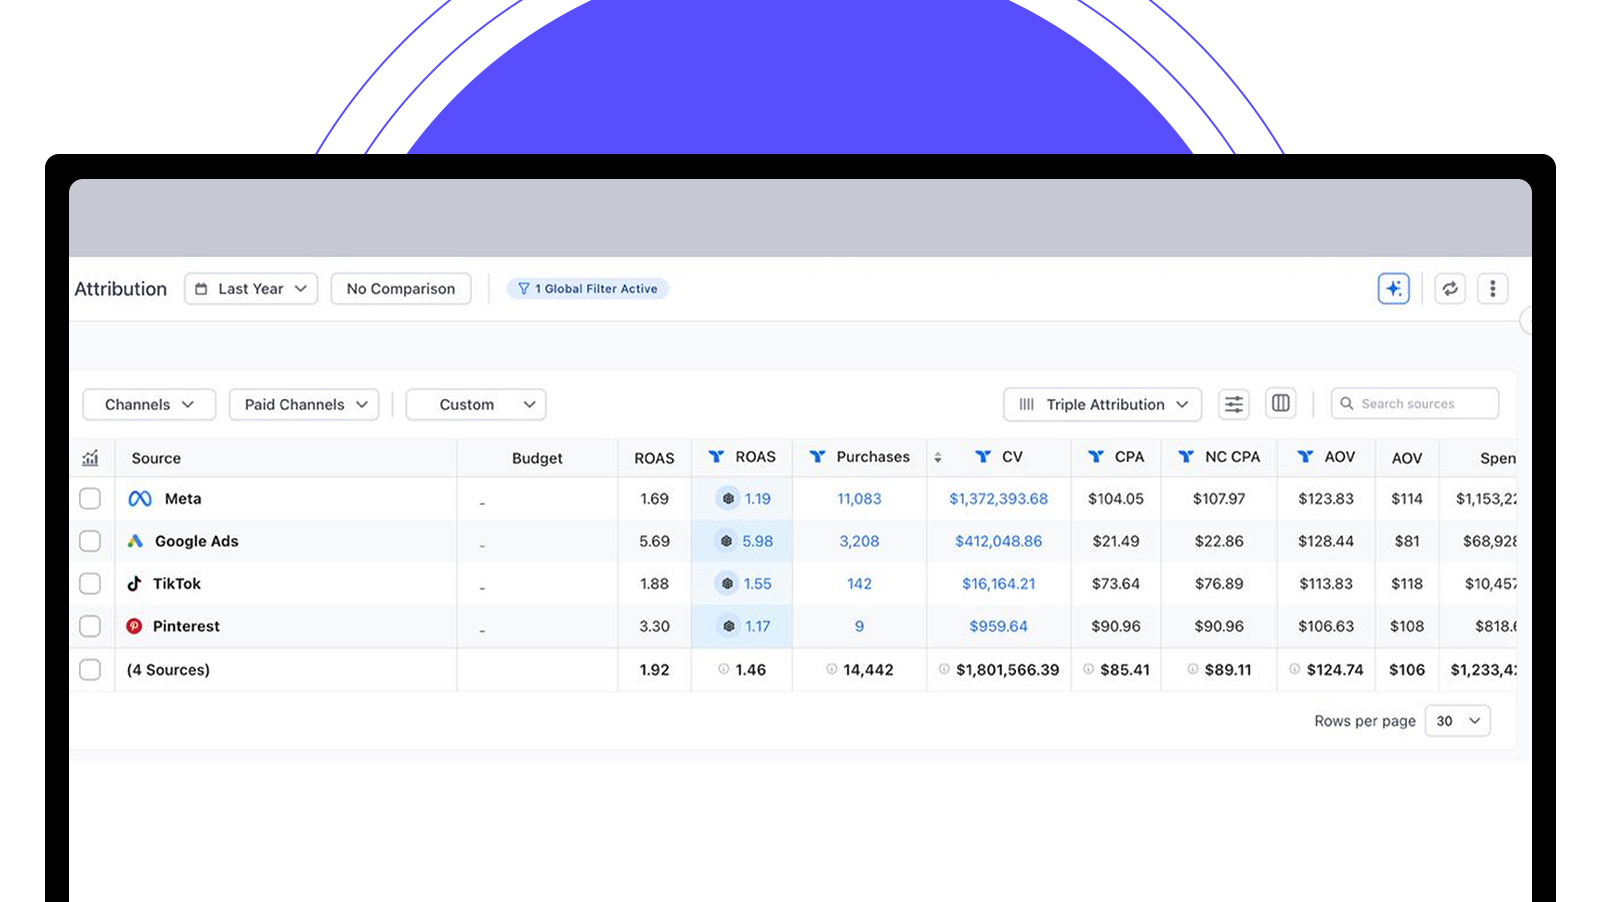This screenshot has width=1600, height=902.
Task: Click the column layout icon
Action: (1280, 404)
